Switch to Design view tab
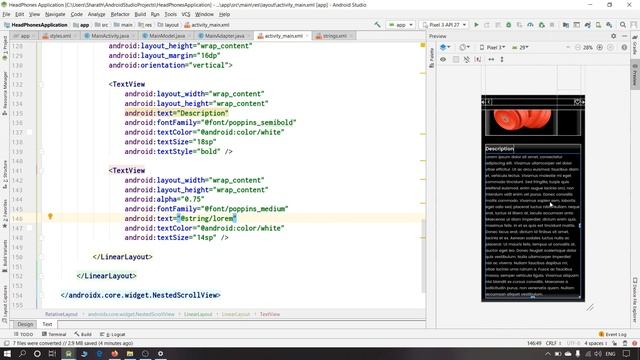 pyautogui.click(x=25, y=324)
